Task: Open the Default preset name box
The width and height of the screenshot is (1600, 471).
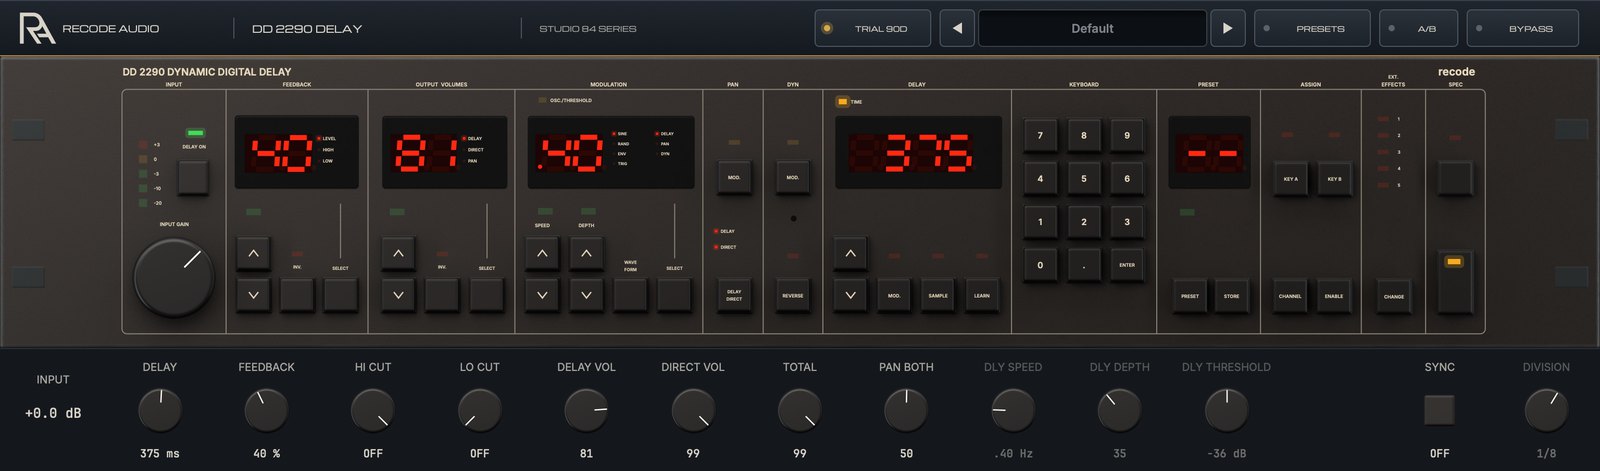Action: coord(1092,28)
